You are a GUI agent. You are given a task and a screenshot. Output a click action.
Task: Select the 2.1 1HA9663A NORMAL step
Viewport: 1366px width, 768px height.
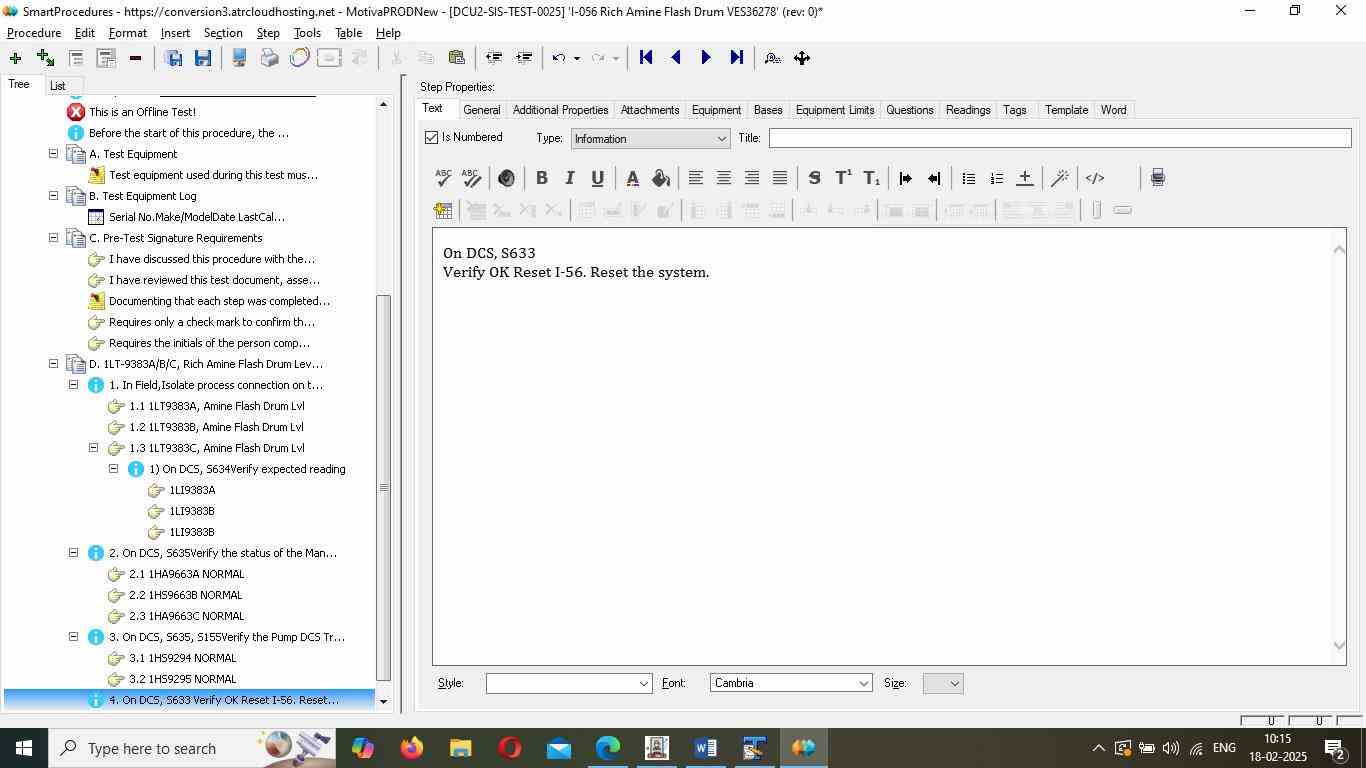click(186, 574)
